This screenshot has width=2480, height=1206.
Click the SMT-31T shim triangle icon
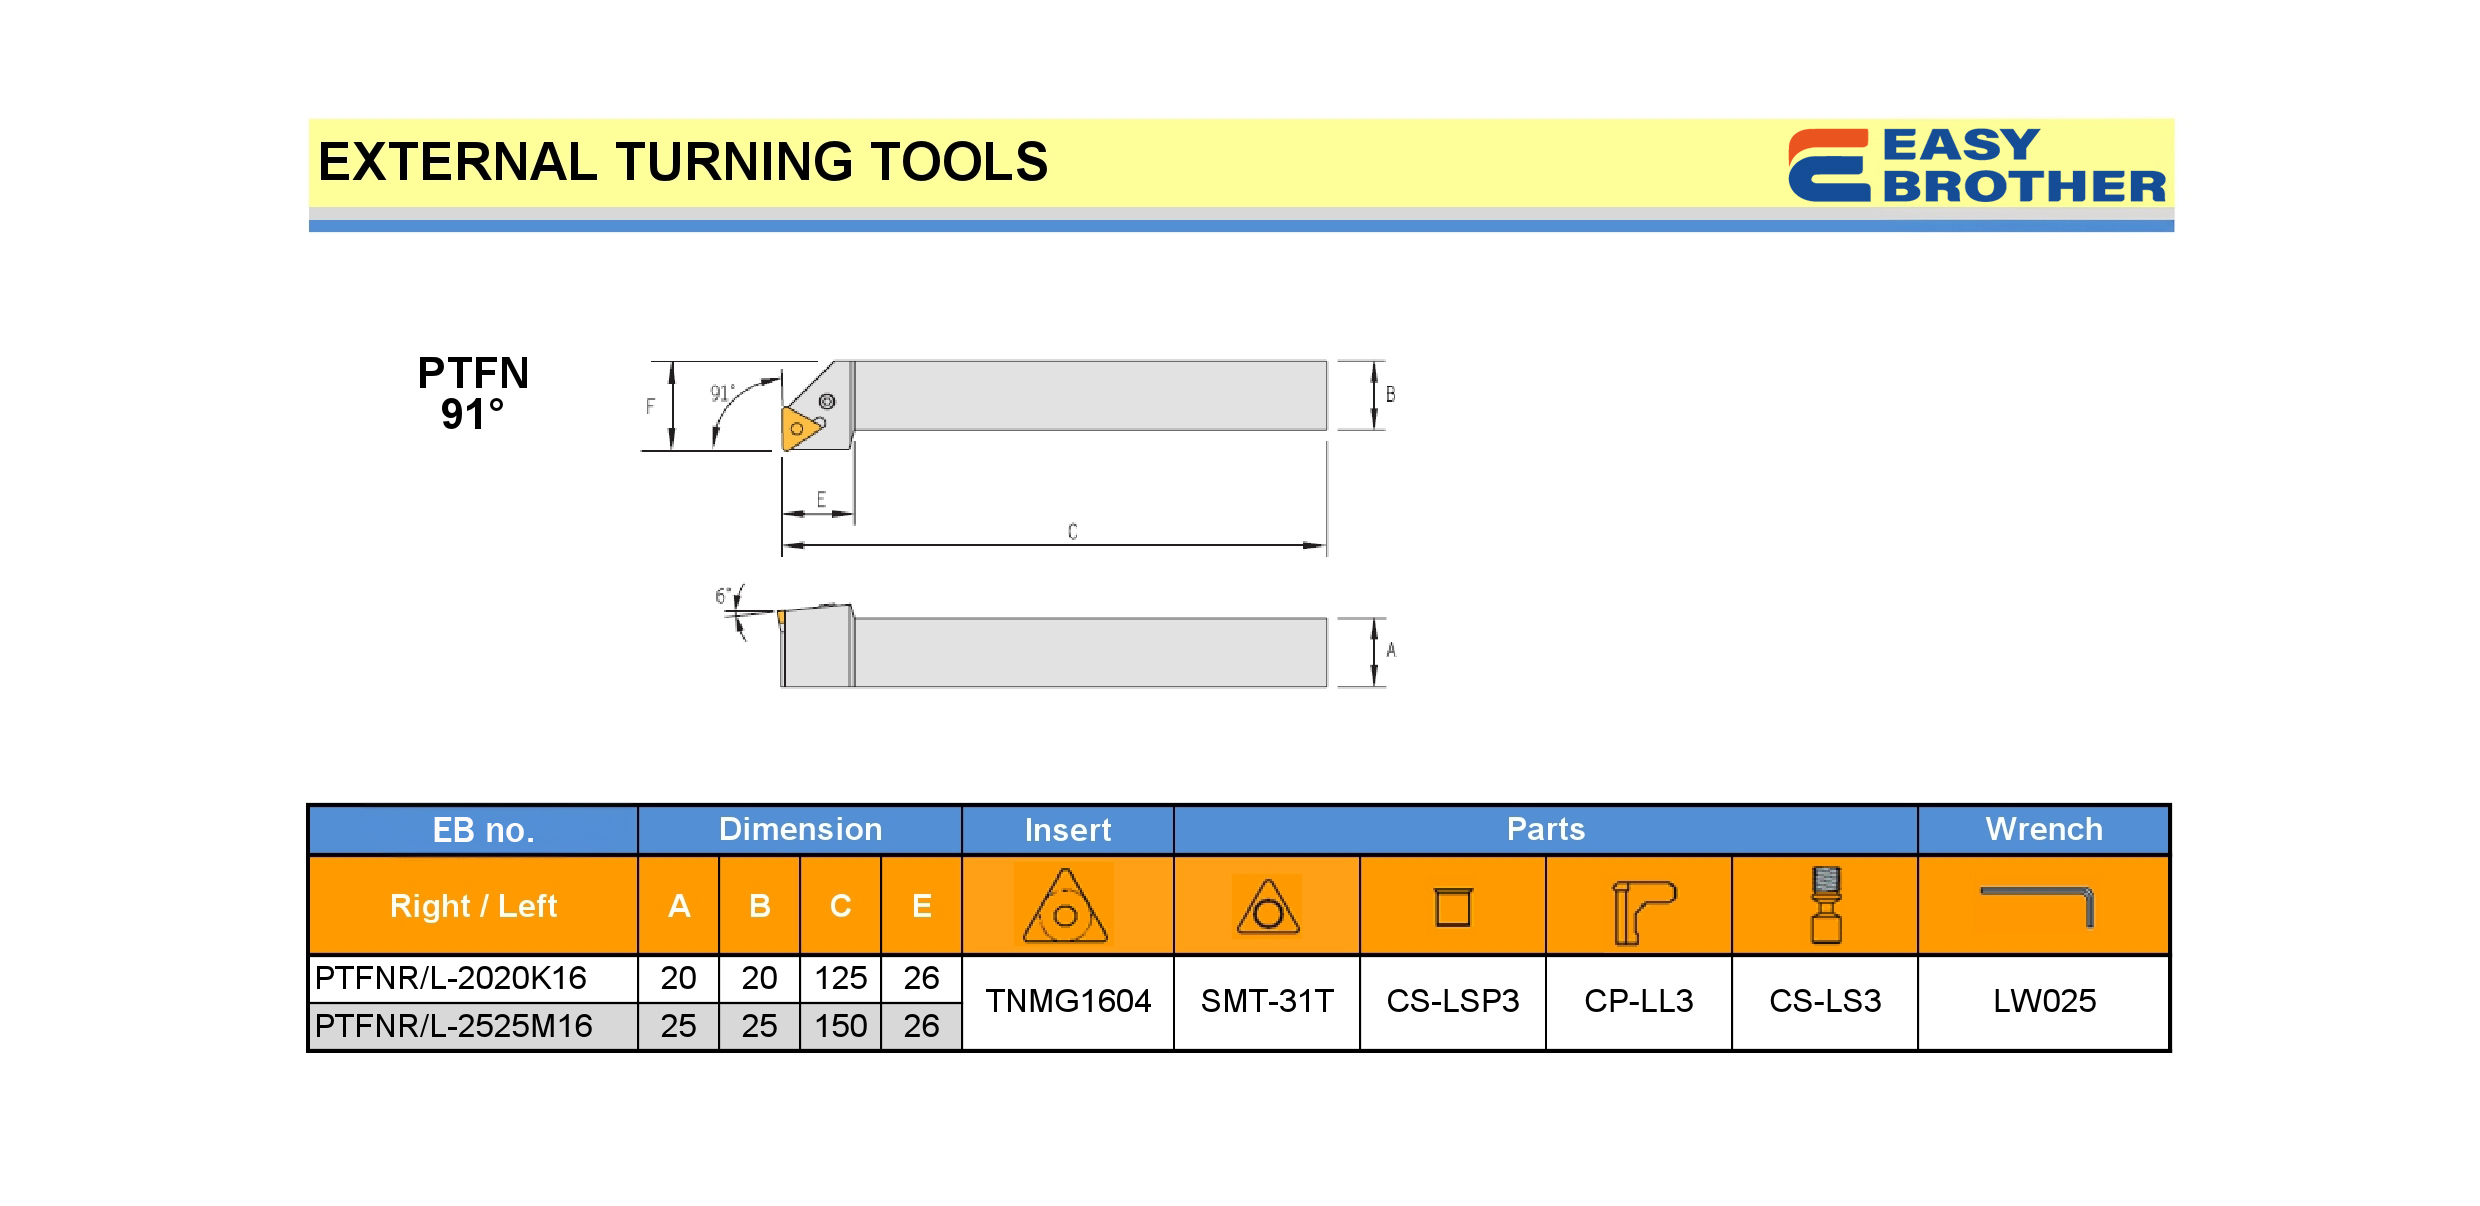tap(1267, 907)
